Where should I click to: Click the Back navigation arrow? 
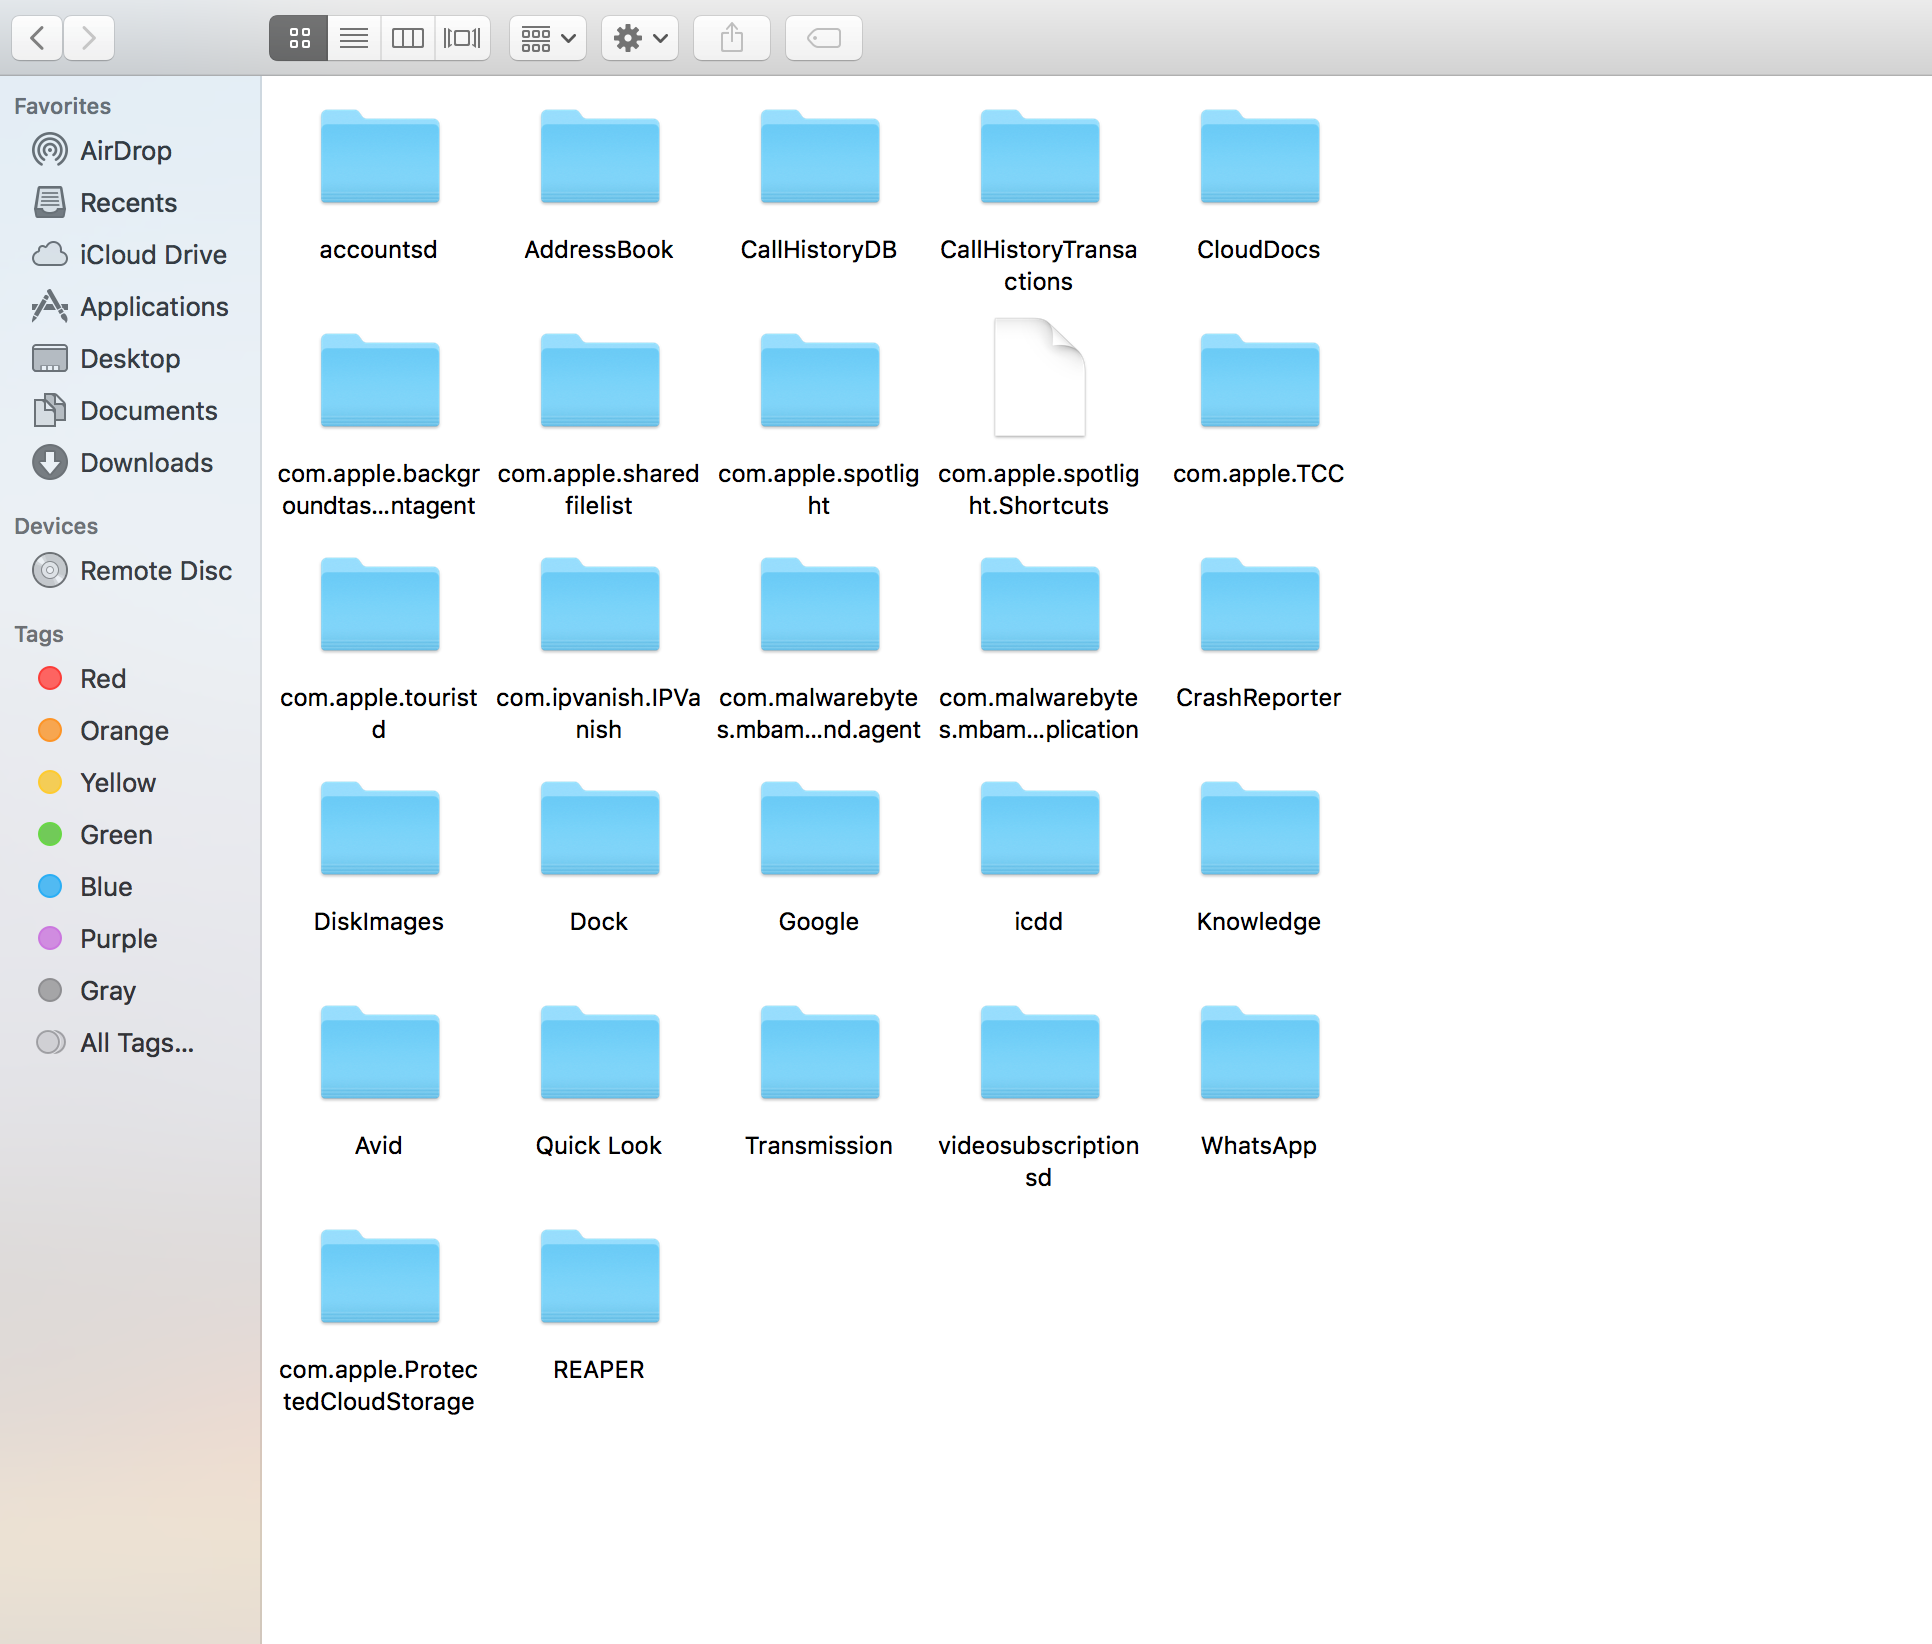pyautogui.click(x=38, y=38)
